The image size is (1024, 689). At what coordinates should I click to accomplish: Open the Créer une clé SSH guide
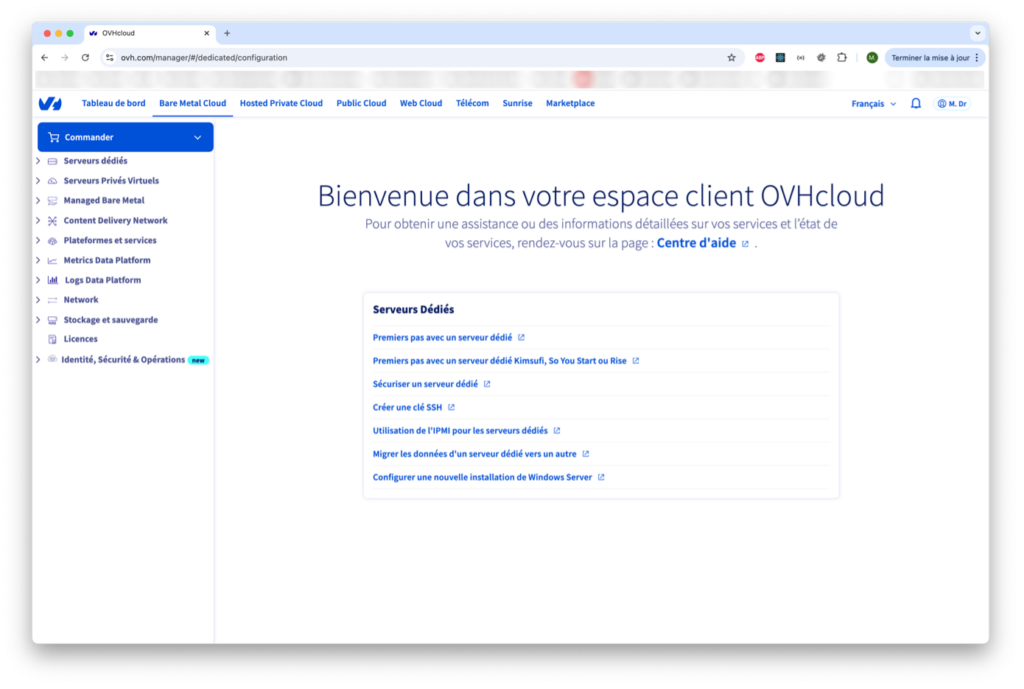click(x=407, y=408)
